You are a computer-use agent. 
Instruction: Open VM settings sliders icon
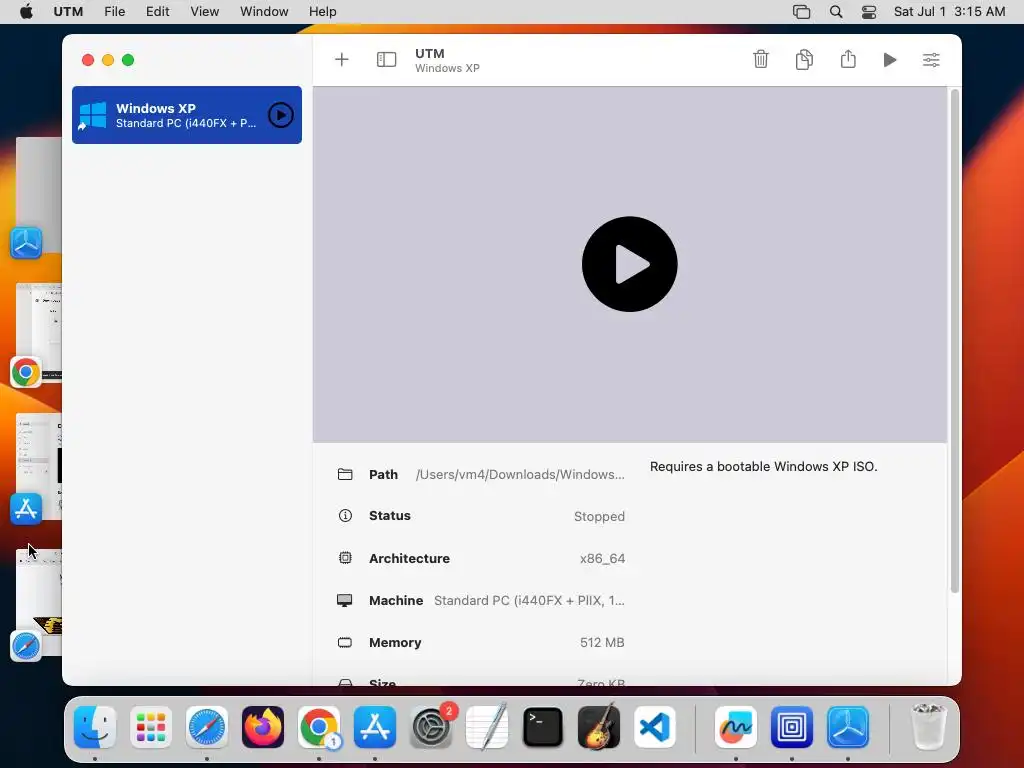[931, 60]
